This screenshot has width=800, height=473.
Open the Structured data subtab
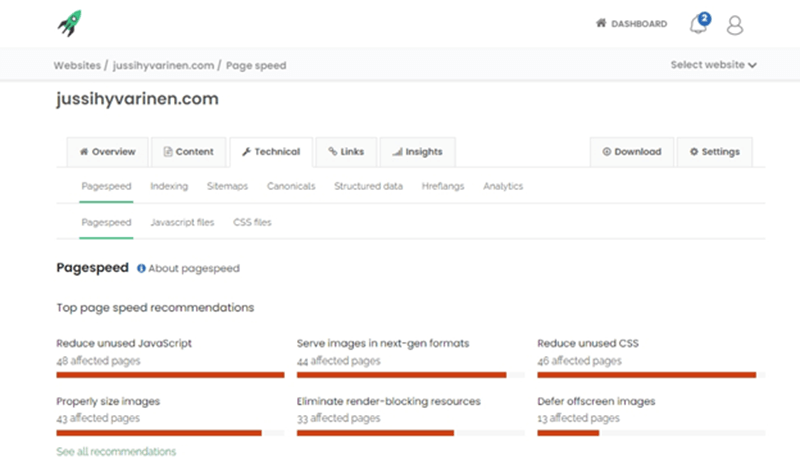[x=368, y=186]
